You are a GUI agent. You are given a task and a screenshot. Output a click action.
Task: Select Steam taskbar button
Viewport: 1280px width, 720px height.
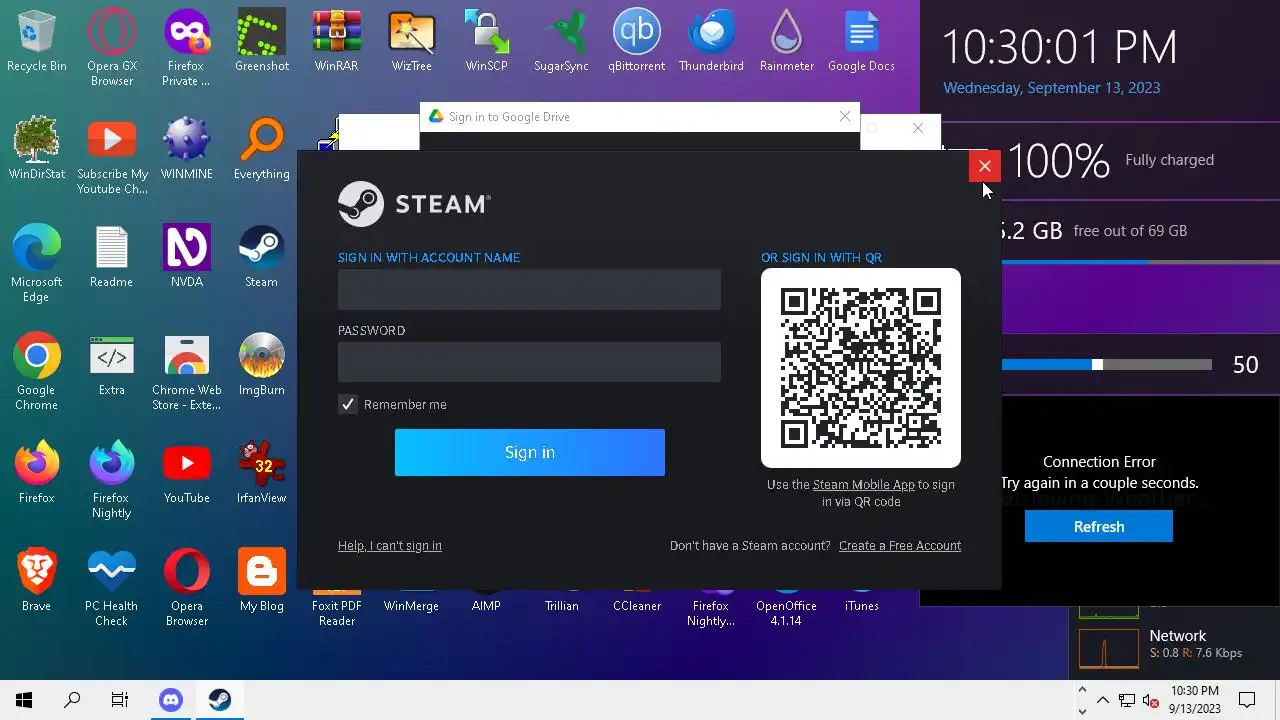(220, 700)
